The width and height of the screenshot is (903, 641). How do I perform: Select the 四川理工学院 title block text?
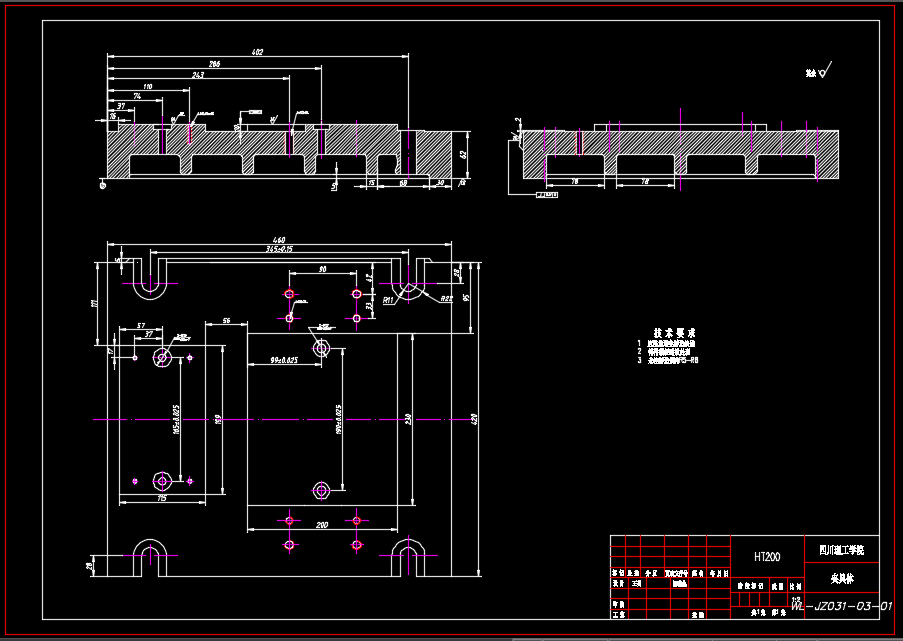[x=841, y=550]
